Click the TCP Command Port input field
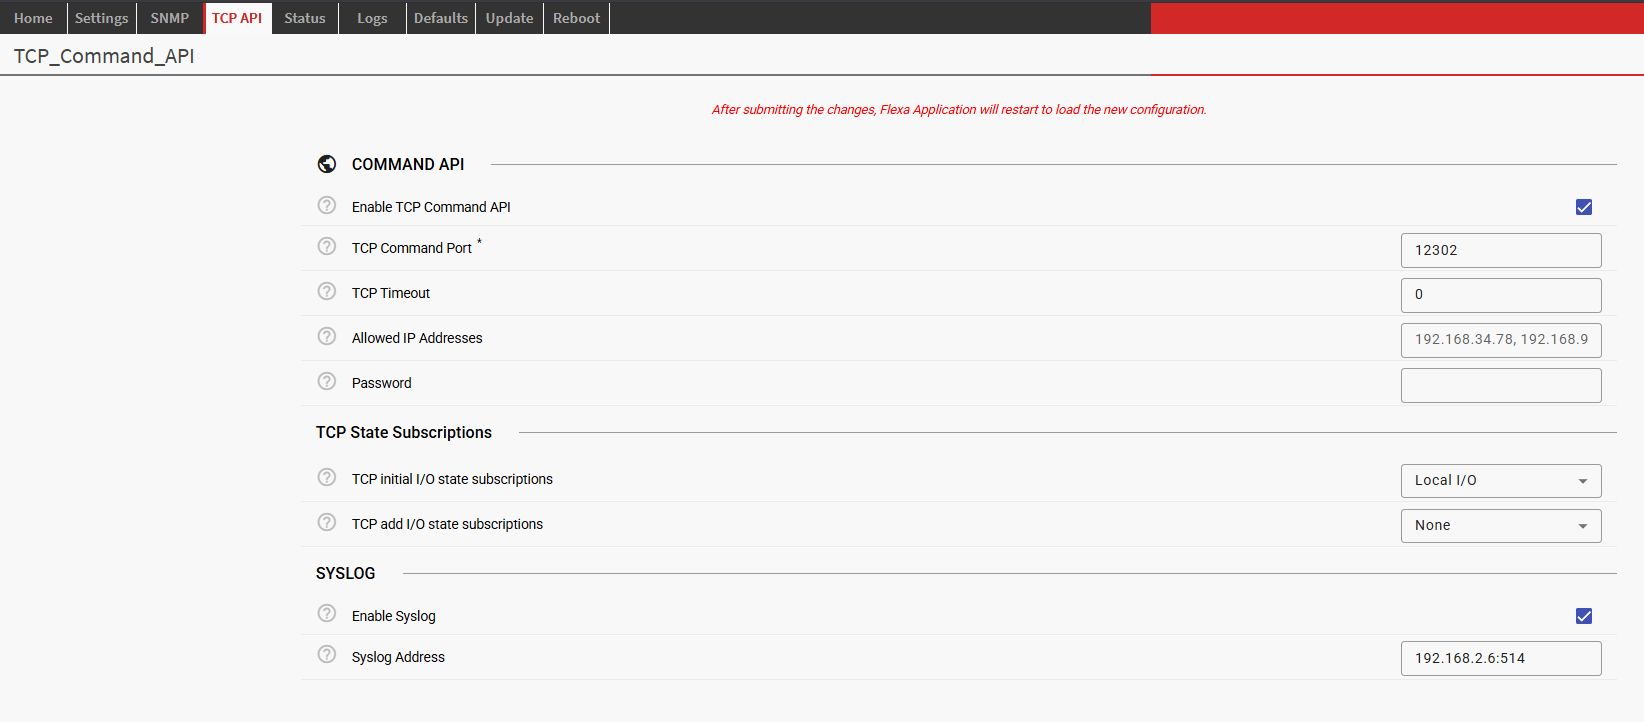 1500,250
